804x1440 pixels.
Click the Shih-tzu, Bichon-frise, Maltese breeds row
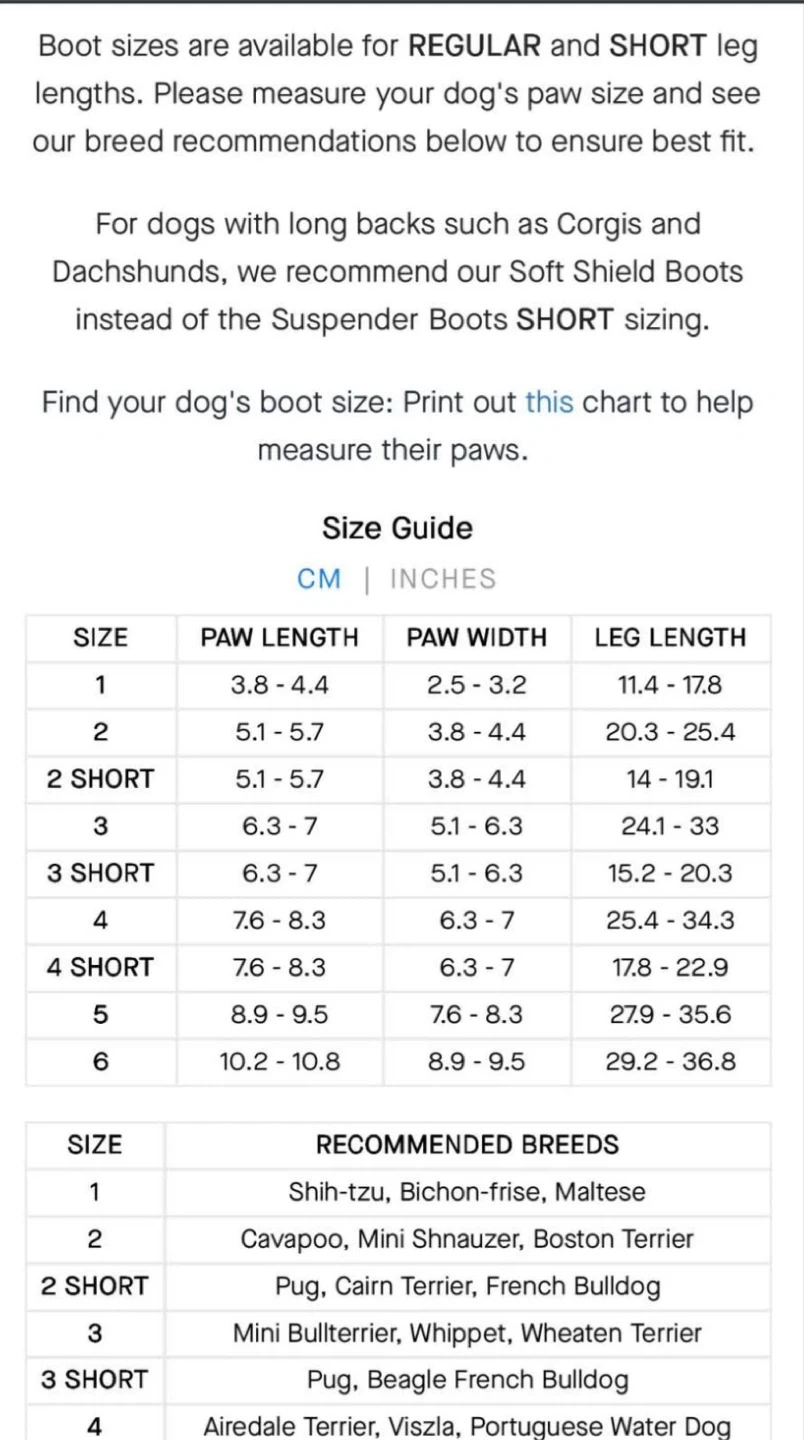[467, 1192]
